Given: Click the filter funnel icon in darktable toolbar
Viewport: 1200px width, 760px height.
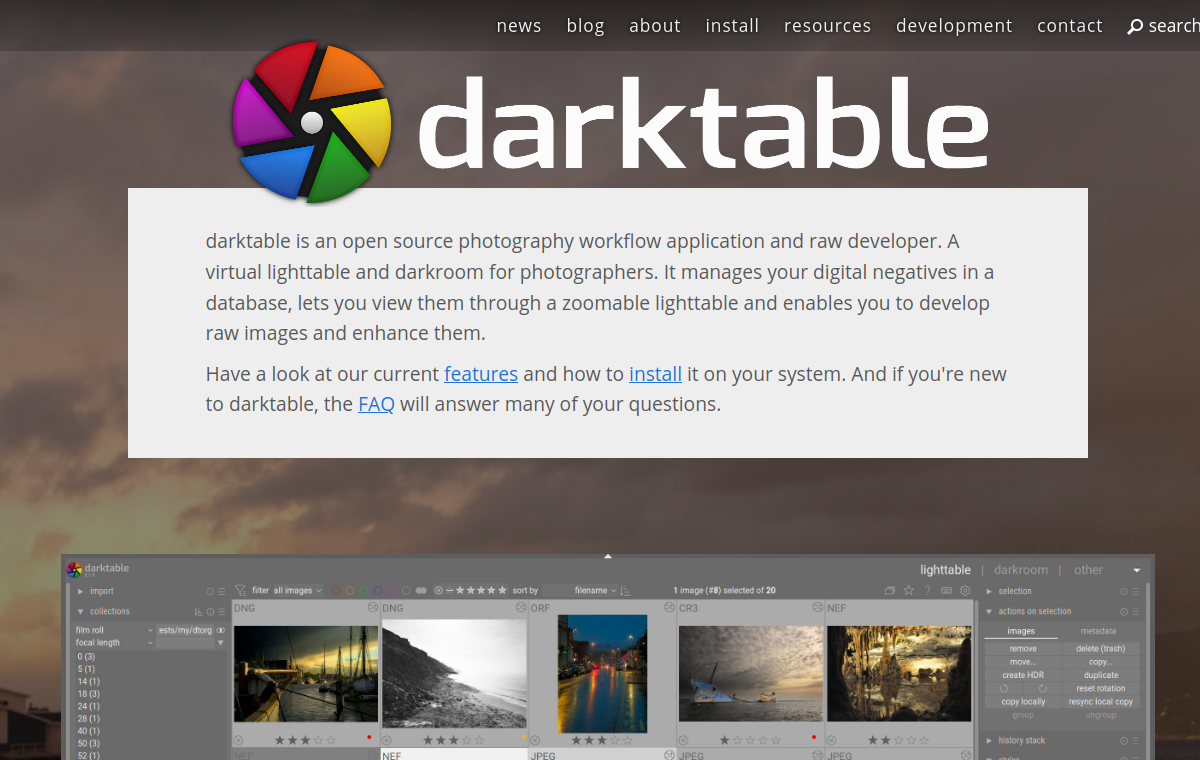Looking at the screenshot, I should coord(240,591).
